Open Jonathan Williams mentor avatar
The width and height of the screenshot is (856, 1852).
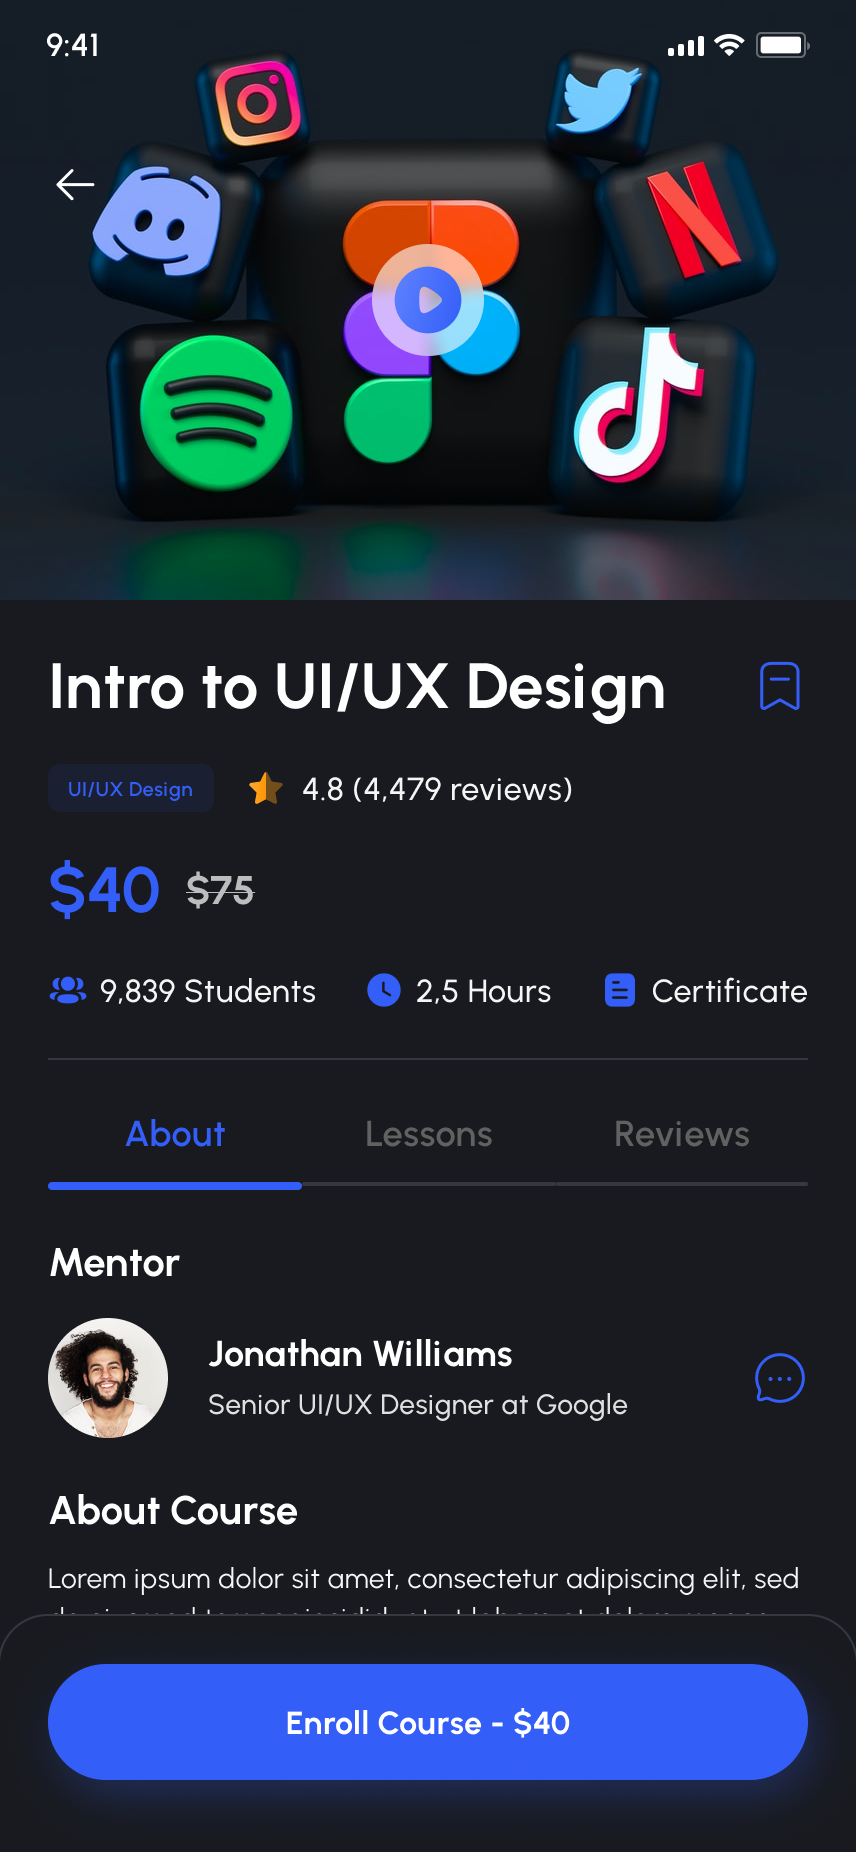coord(108,1378)
